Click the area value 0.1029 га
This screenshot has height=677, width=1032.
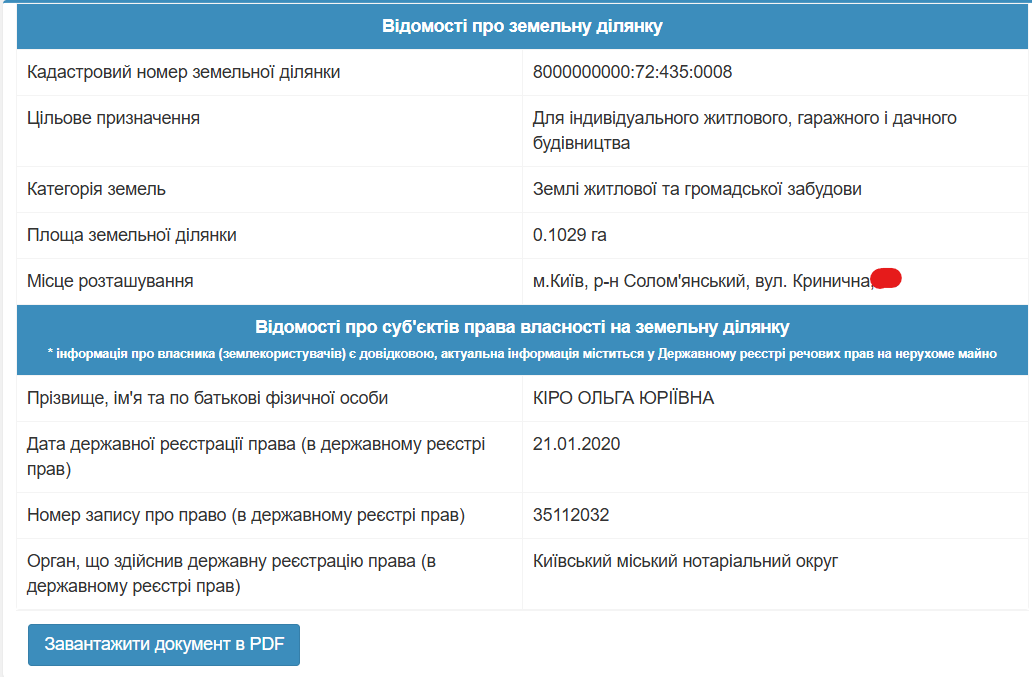[570, 235]
